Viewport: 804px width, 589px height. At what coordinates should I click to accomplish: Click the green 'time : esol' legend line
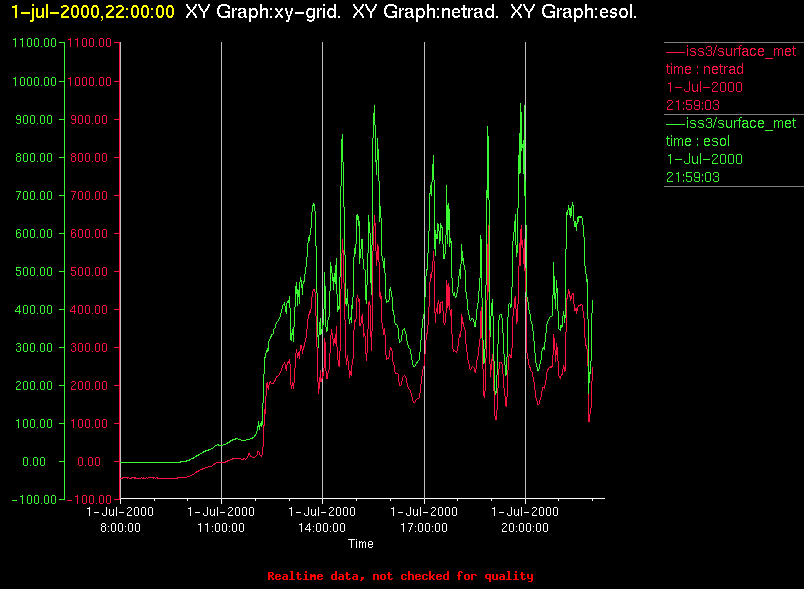coord(697,141)
